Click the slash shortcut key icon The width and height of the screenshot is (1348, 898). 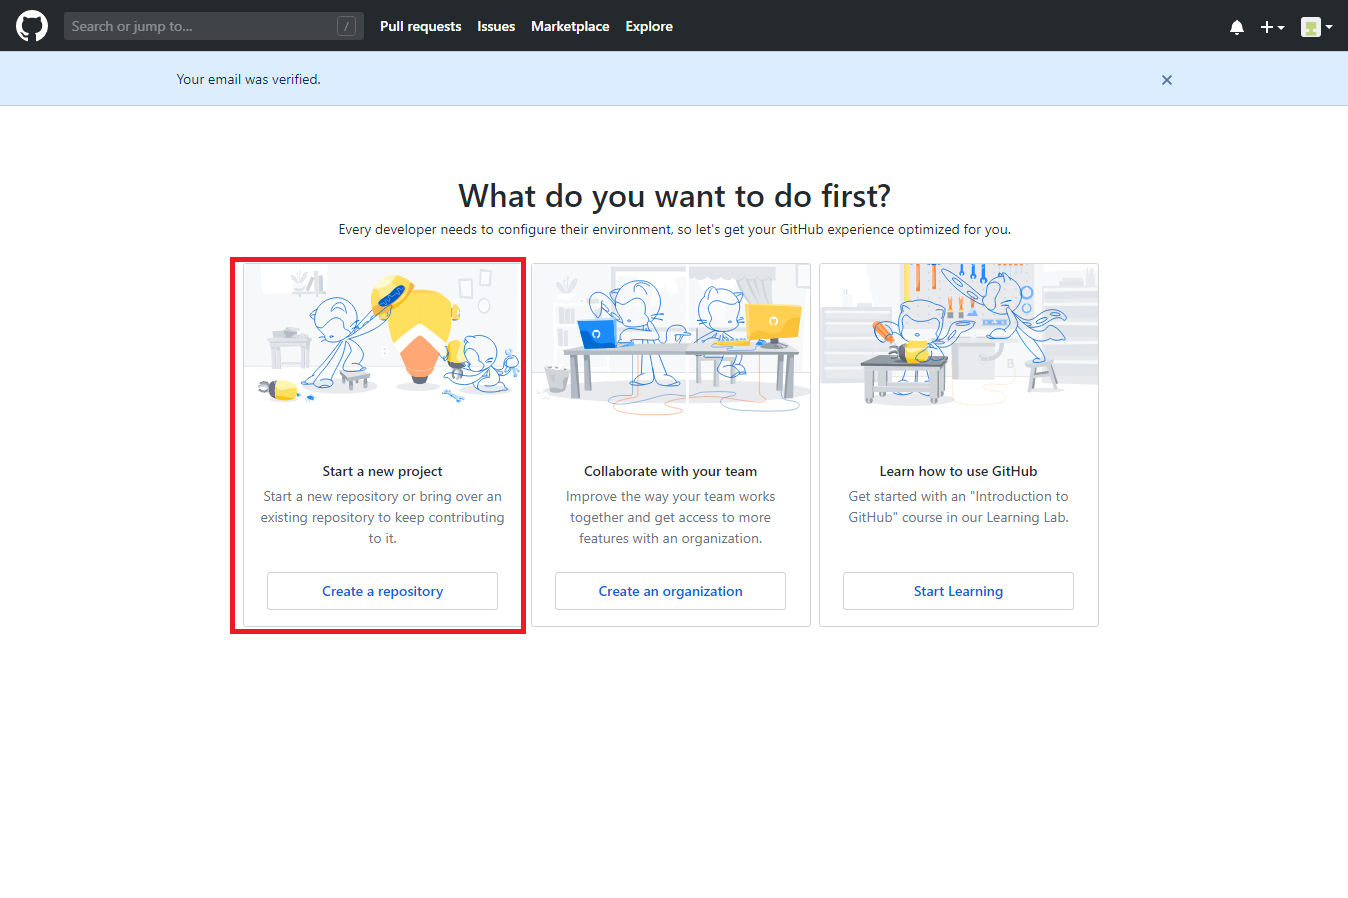(x=346, y=26)
